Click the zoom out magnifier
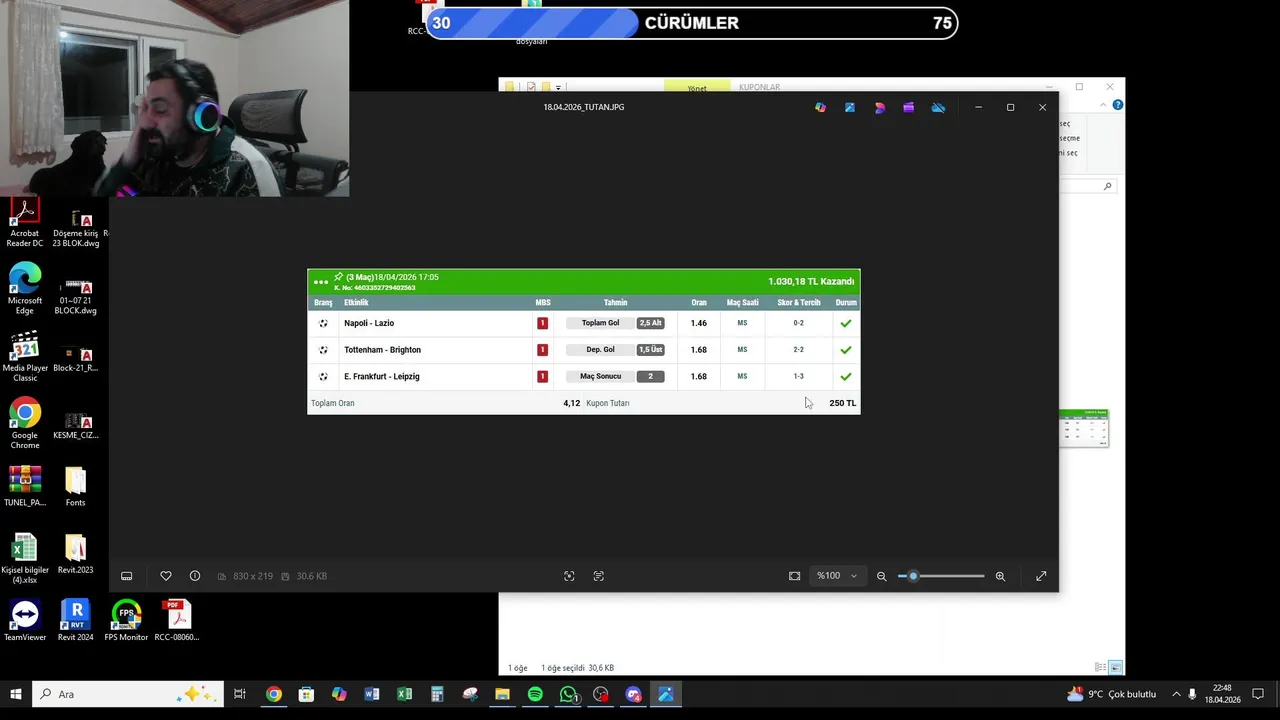The image size is (1280, 720). coord(881,576)
